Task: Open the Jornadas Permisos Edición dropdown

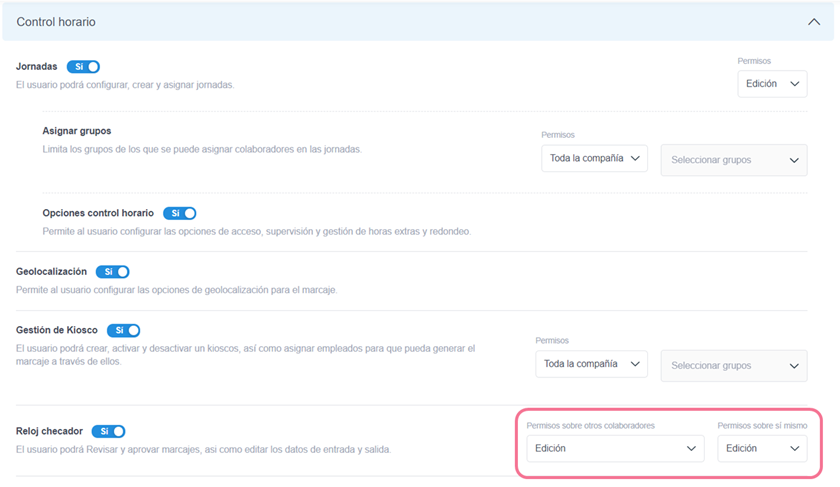Action: click(x=771, y=84)
